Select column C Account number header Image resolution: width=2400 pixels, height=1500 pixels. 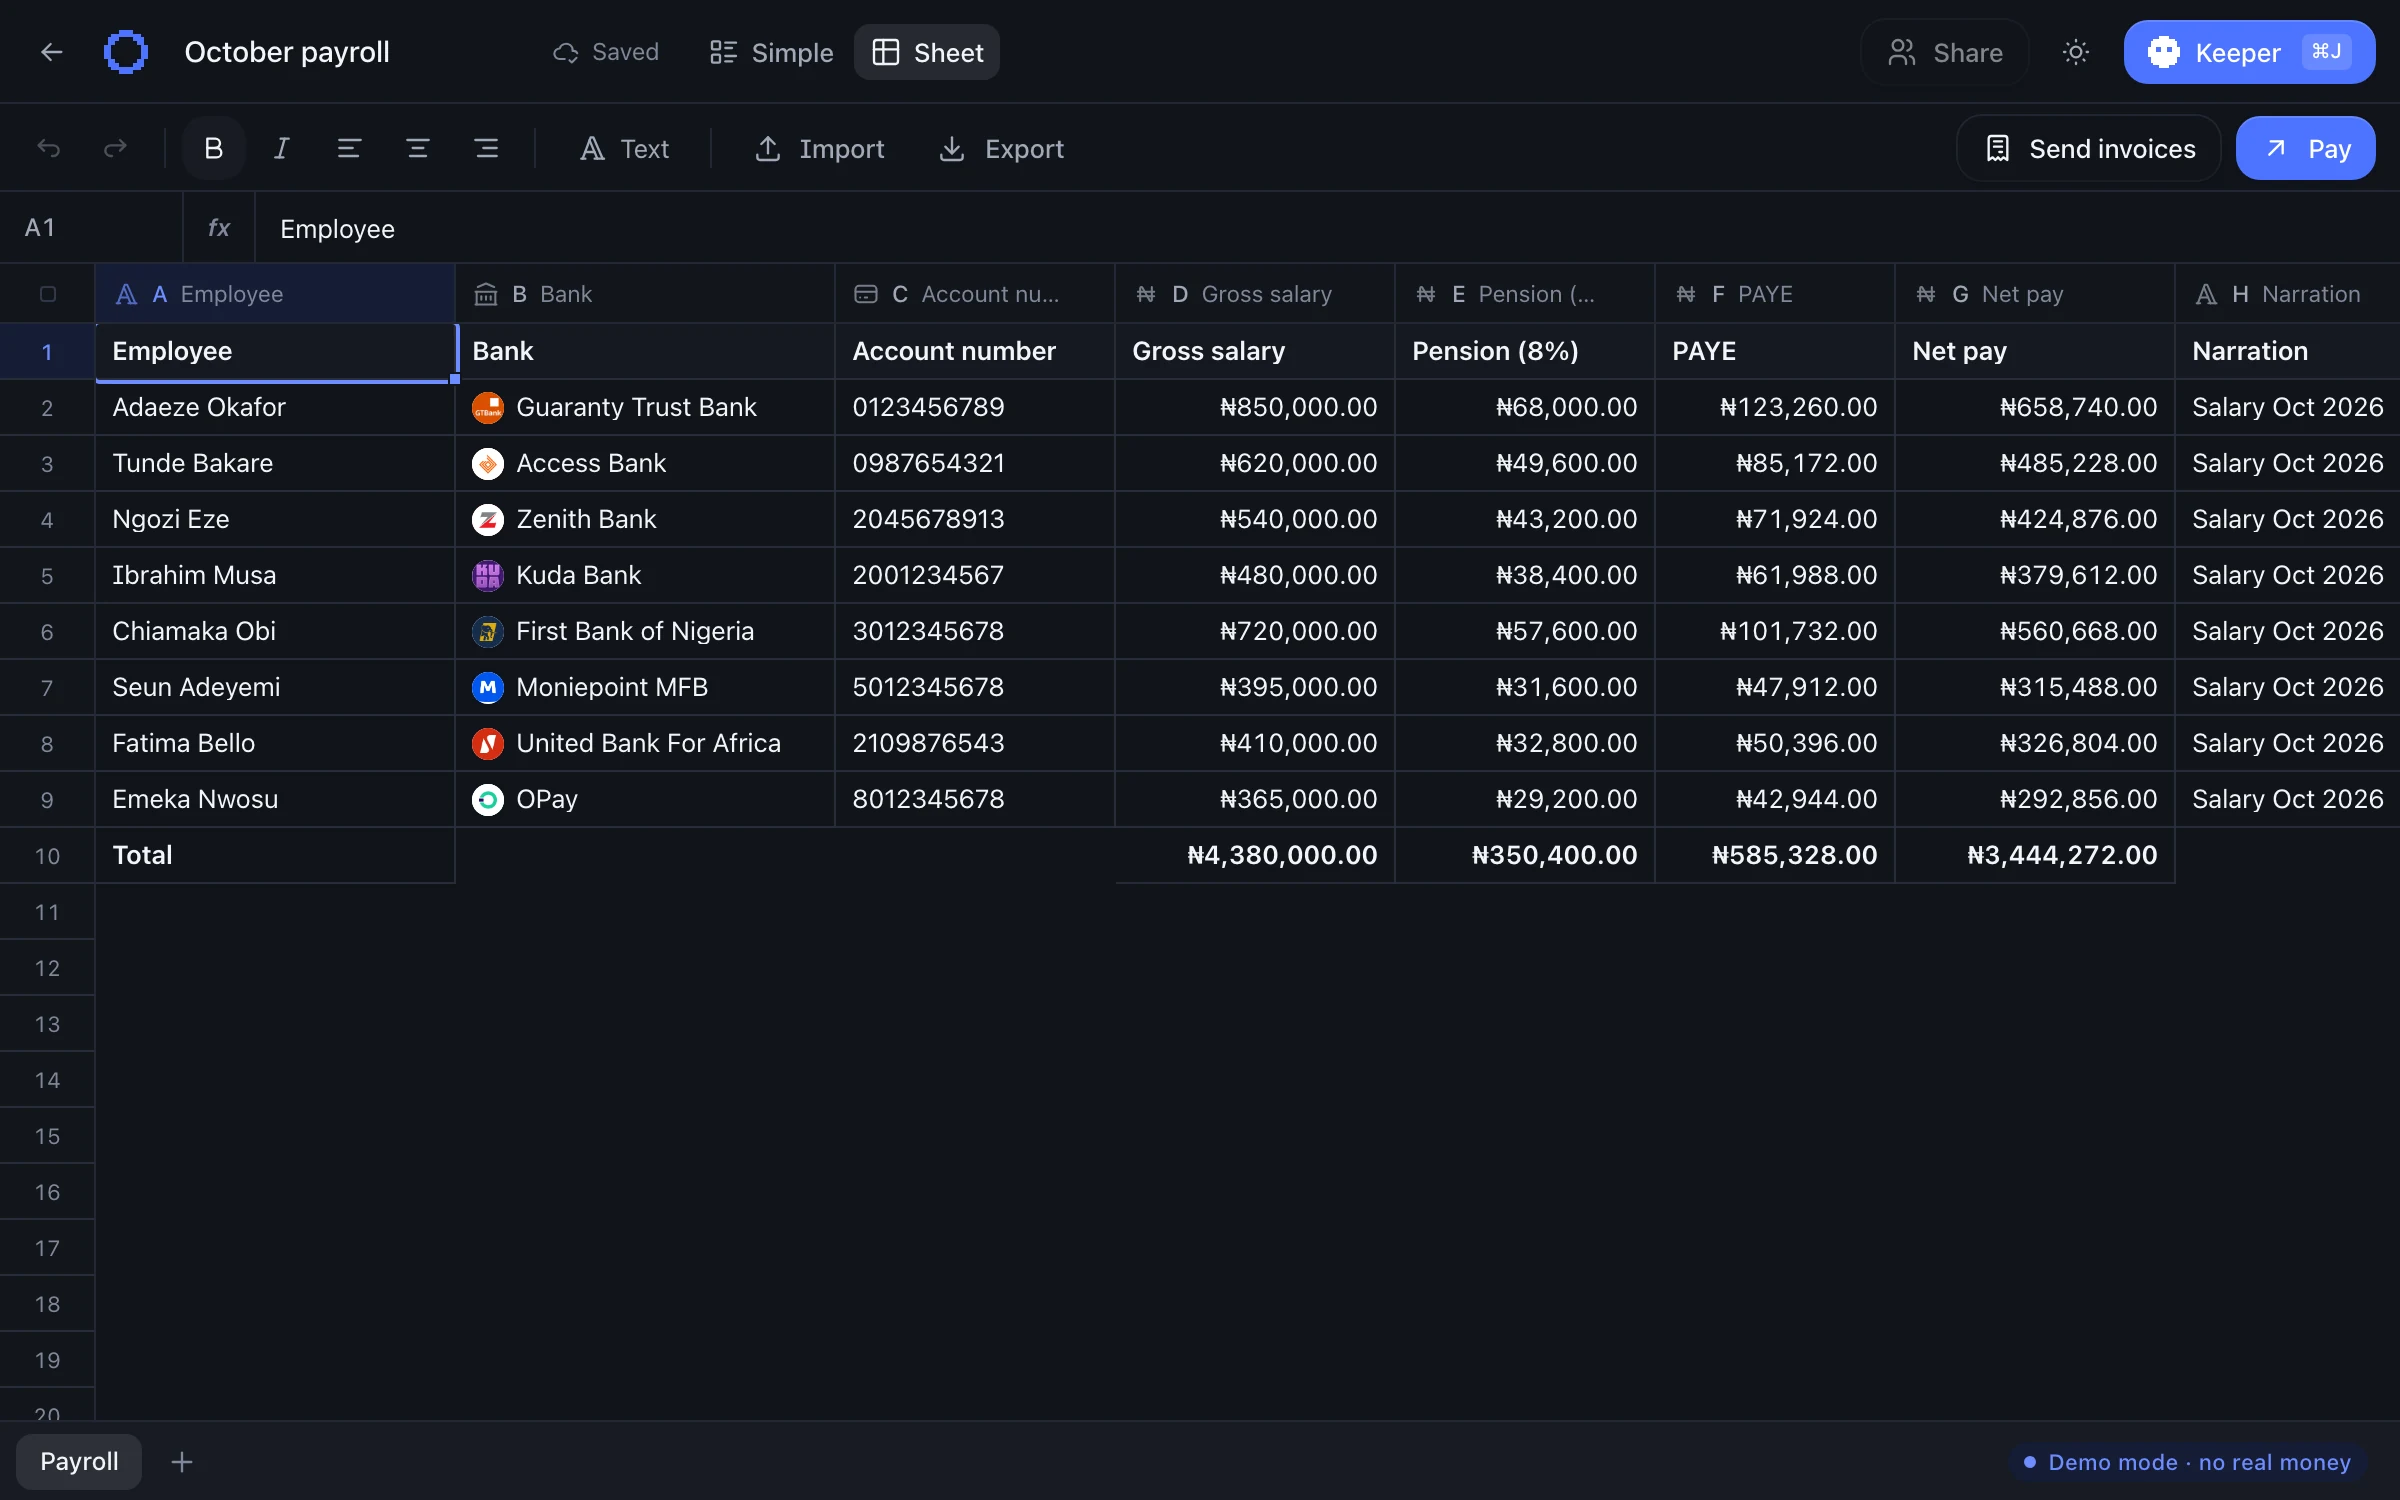pyautogui.click(x=975, y=294)
